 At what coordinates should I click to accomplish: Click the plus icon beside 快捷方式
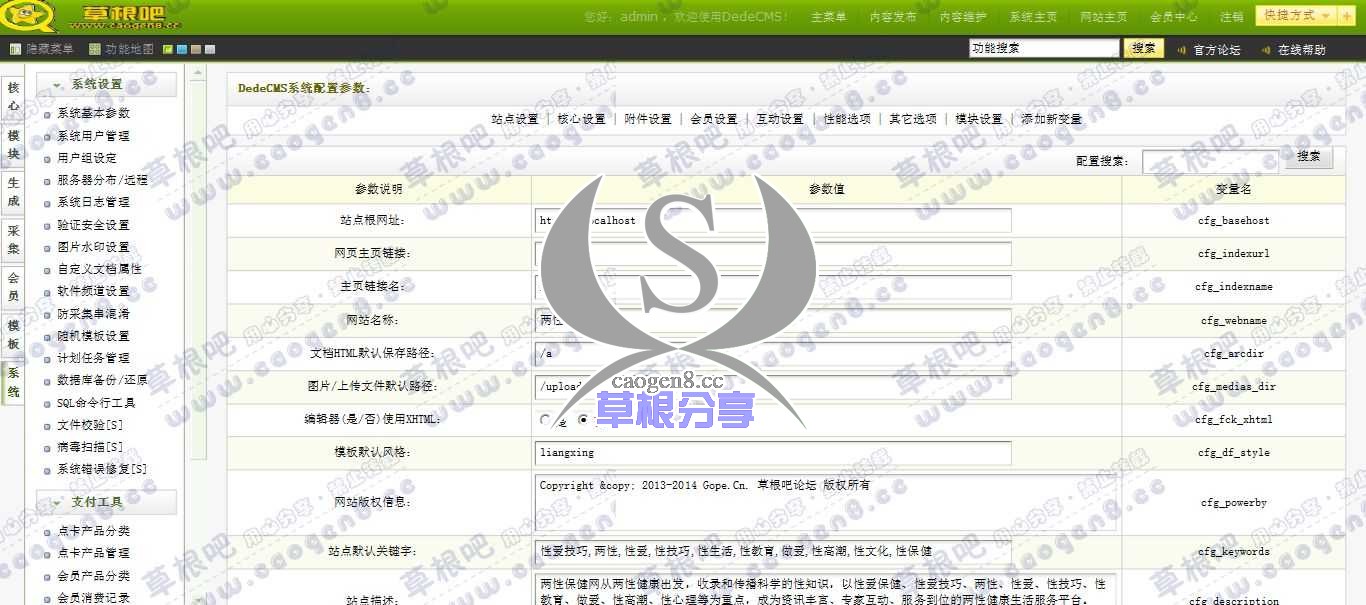[1346, 16]
